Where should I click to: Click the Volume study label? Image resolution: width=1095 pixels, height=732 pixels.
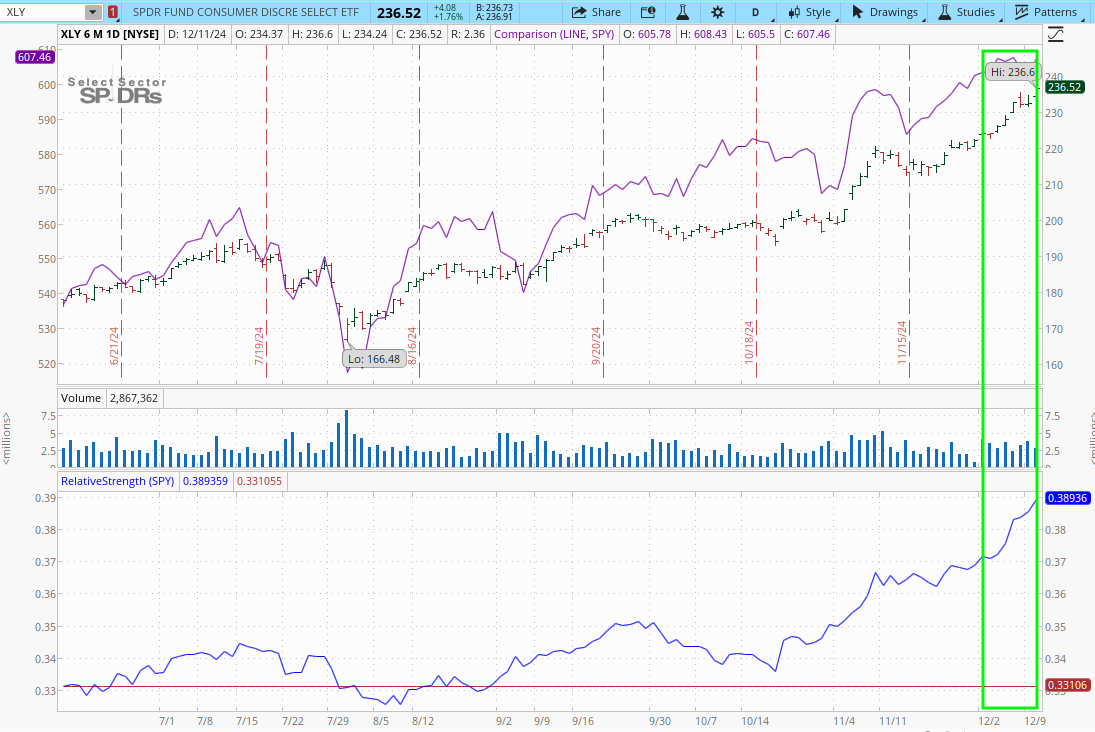(x=81, y=398)
